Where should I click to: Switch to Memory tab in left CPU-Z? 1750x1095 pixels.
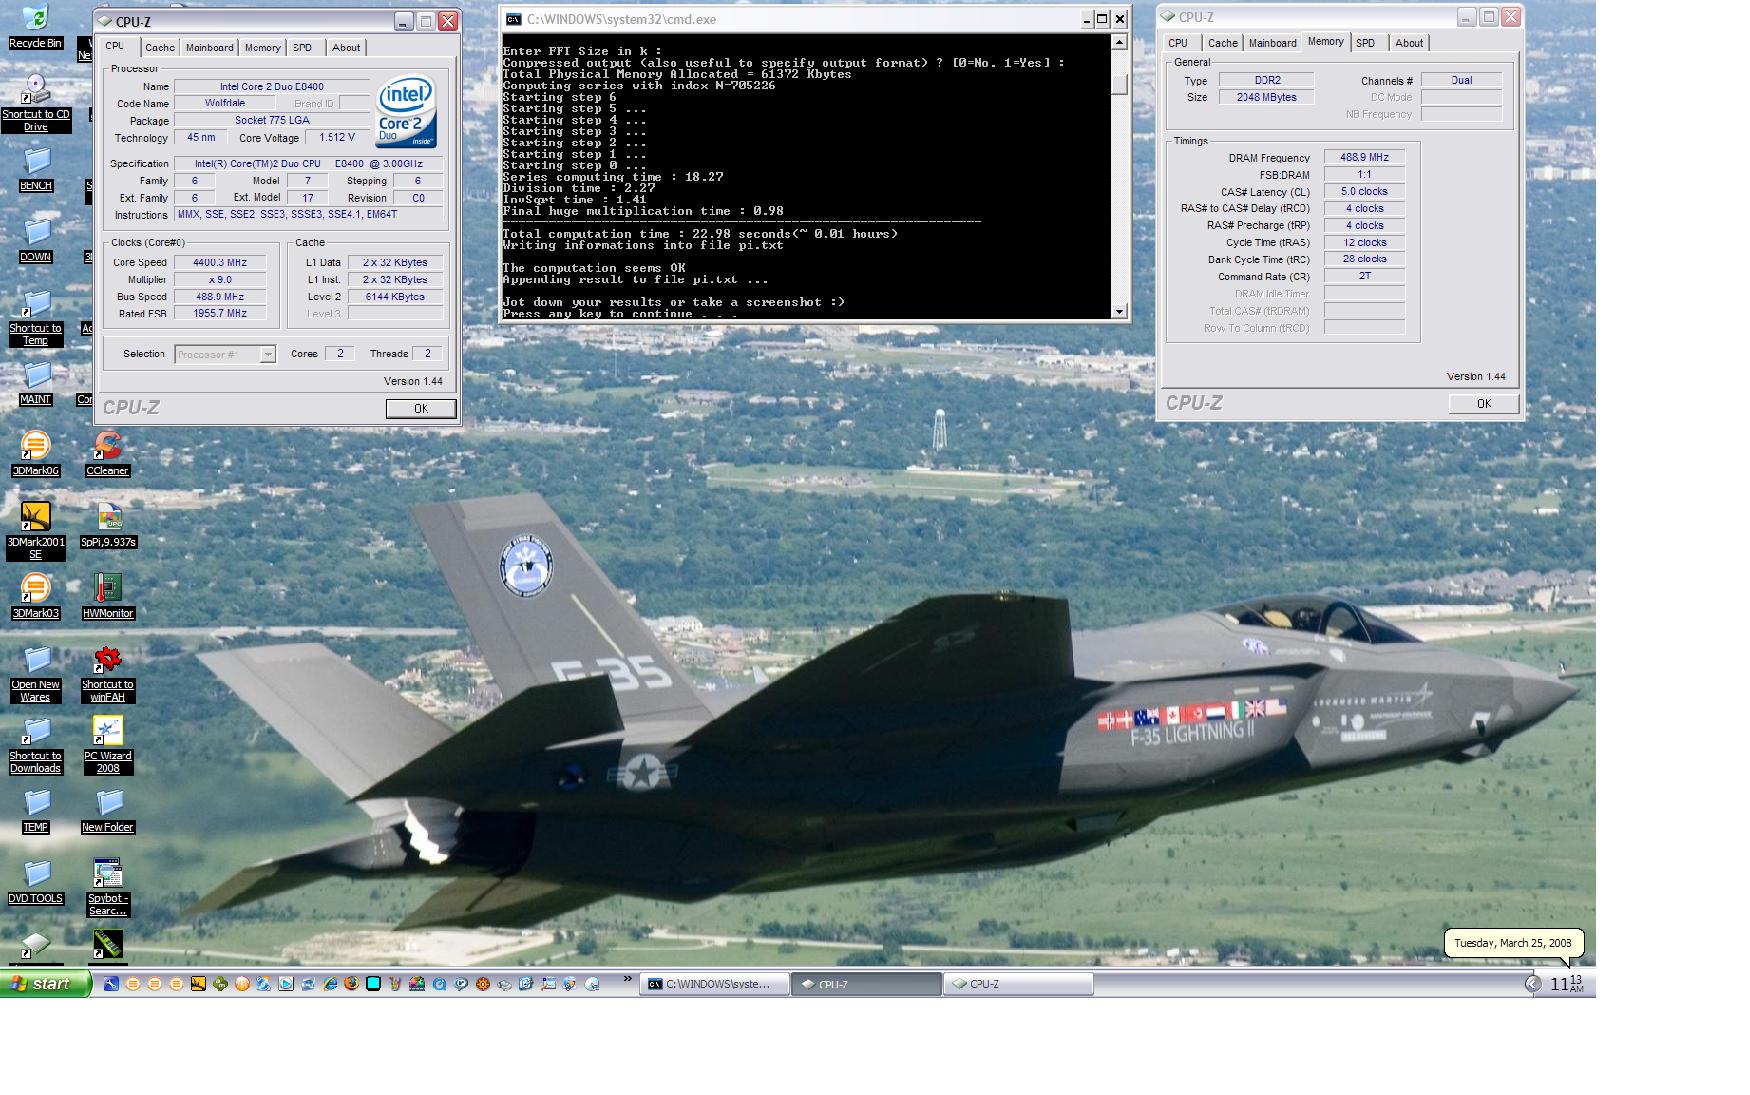263,47
